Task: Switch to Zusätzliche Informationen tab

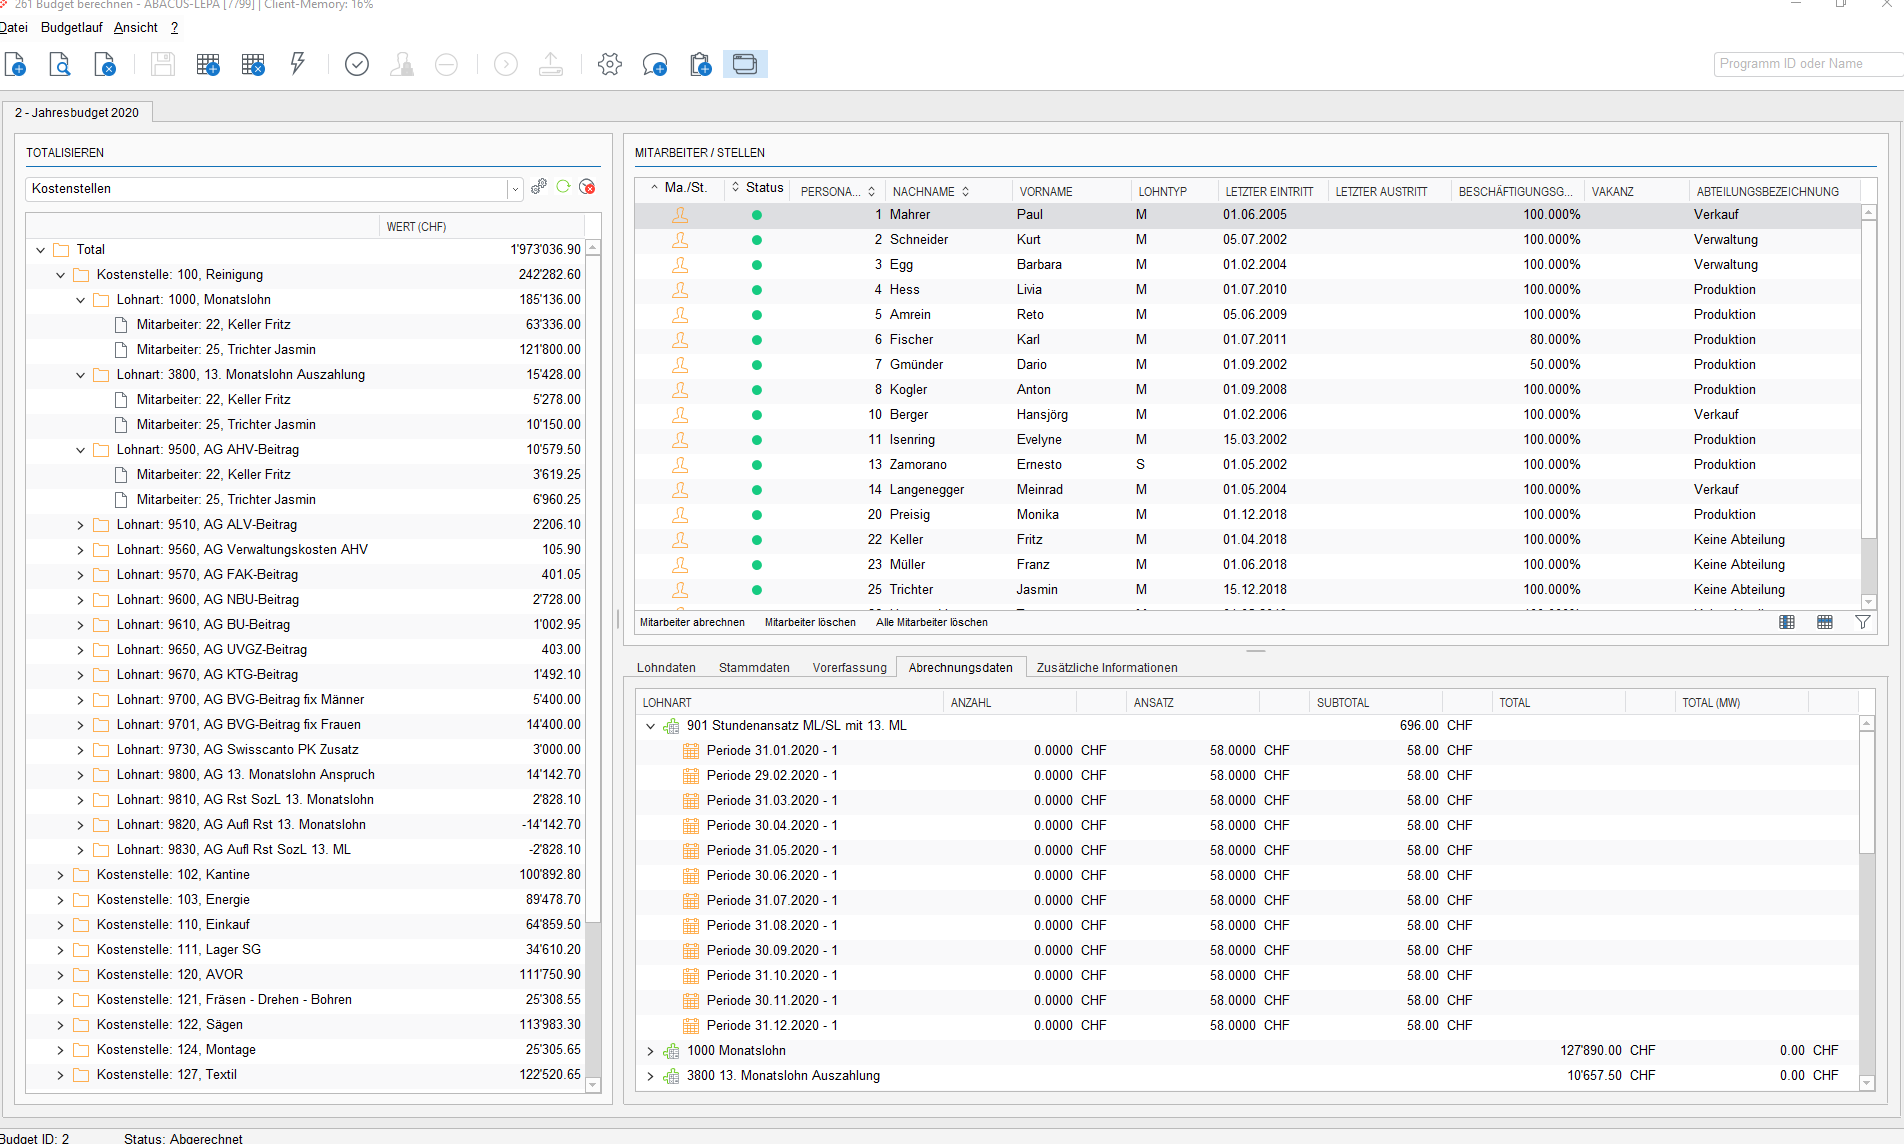Action: (x=1107, y=668)
